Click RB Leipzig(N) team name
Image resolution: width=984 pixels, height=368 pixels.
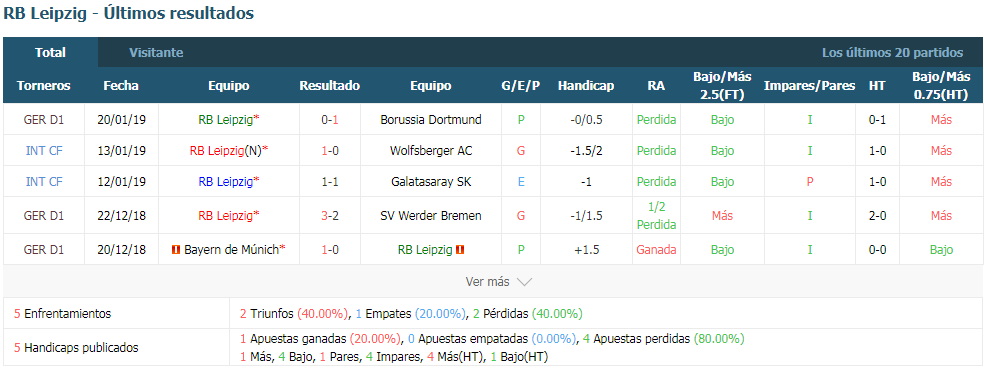[x=226, y=151]
